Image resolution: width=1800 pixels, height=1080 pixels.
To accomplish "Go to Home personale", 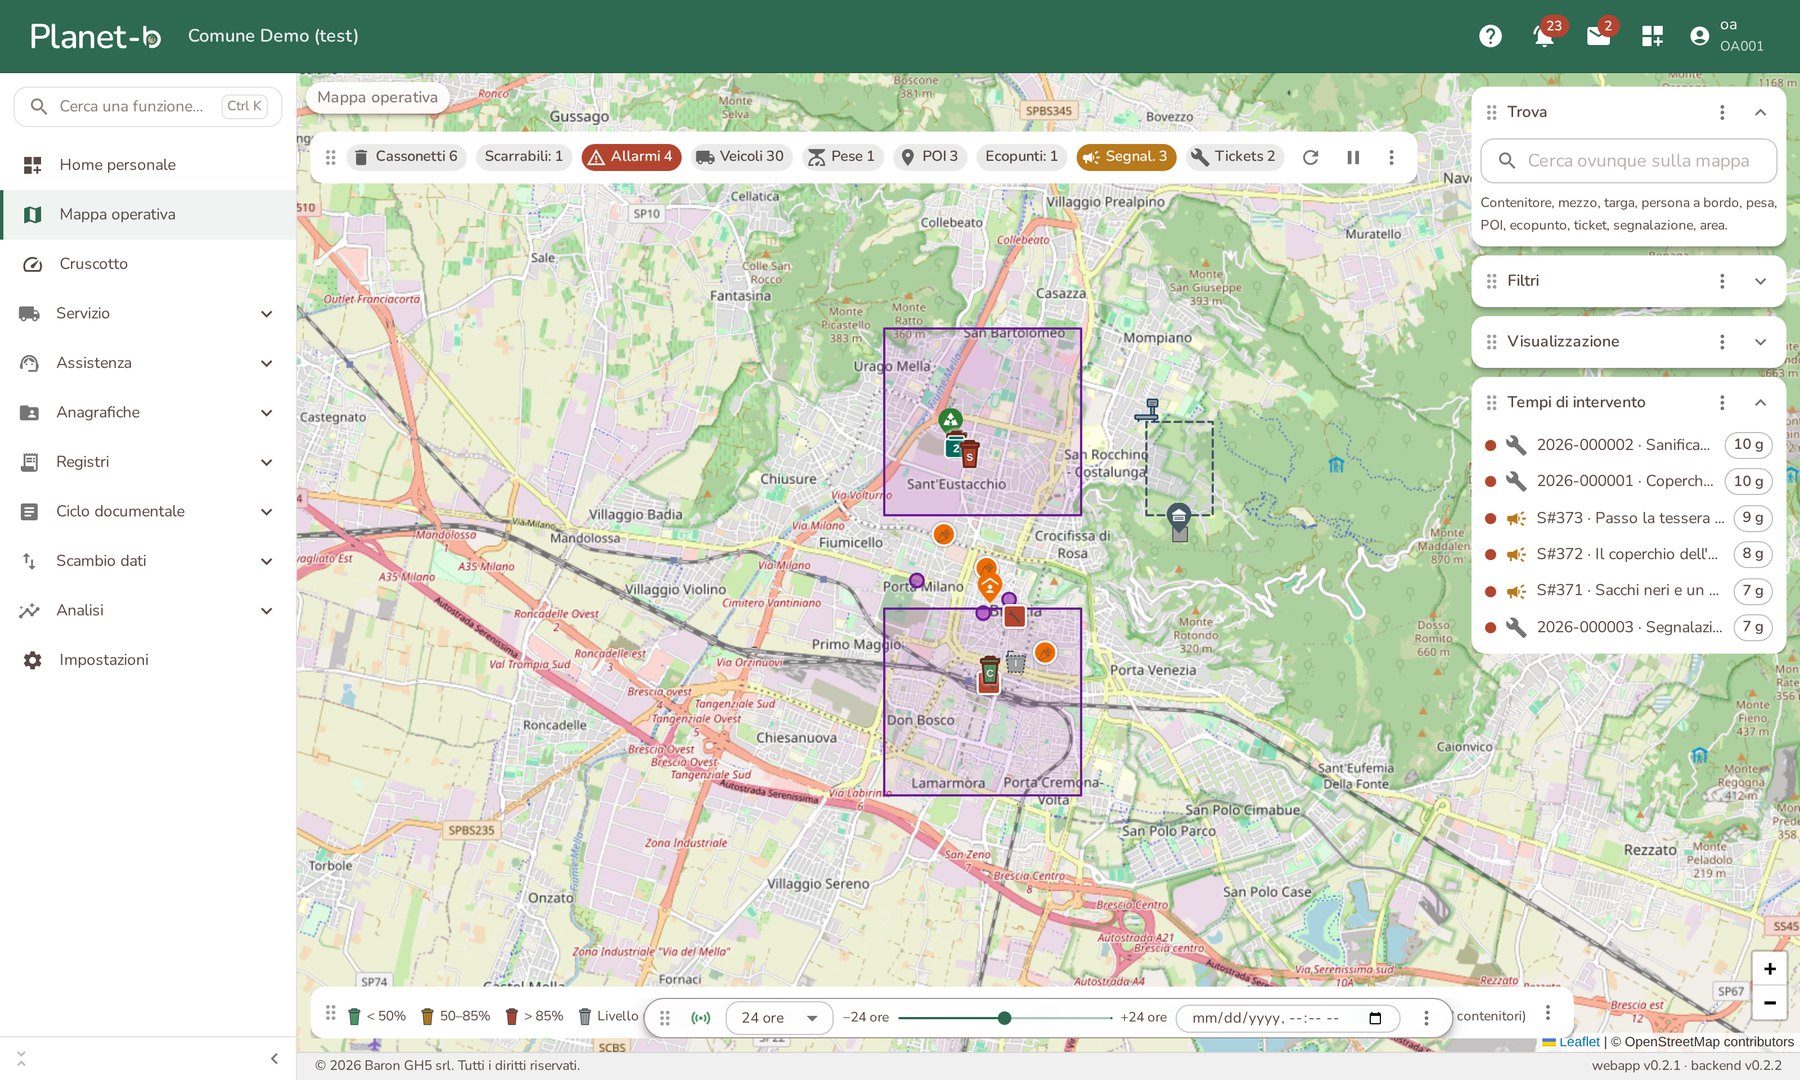I will coord(148,164).
